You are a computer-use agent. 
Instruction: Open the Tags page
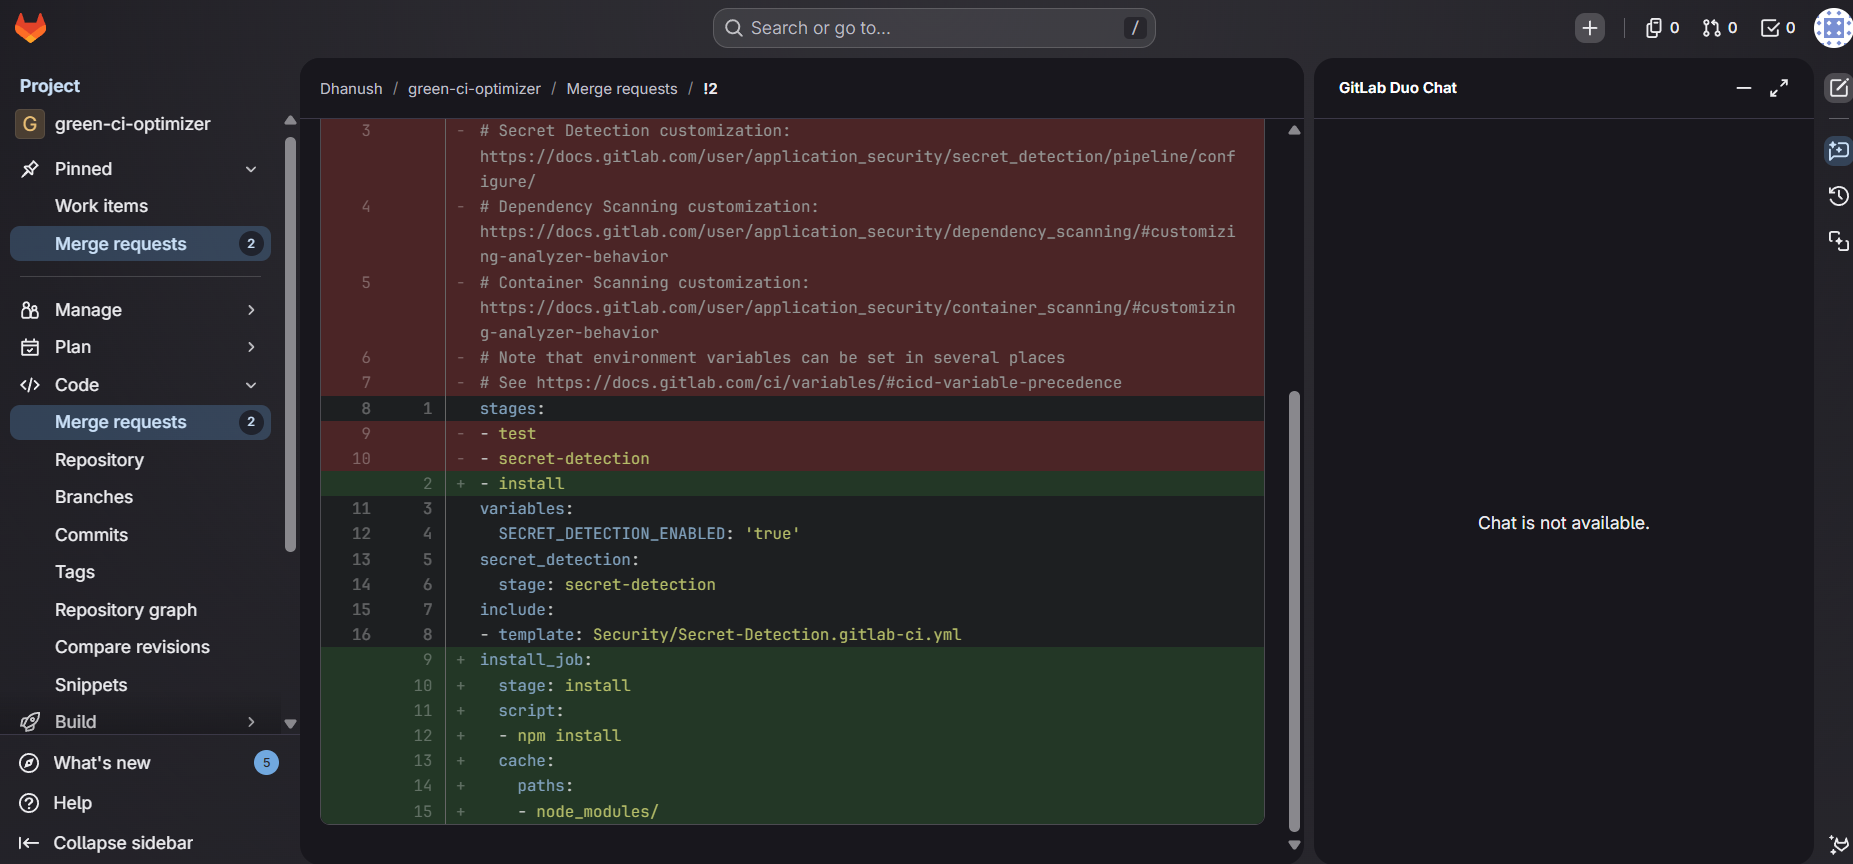coord(140,572)
